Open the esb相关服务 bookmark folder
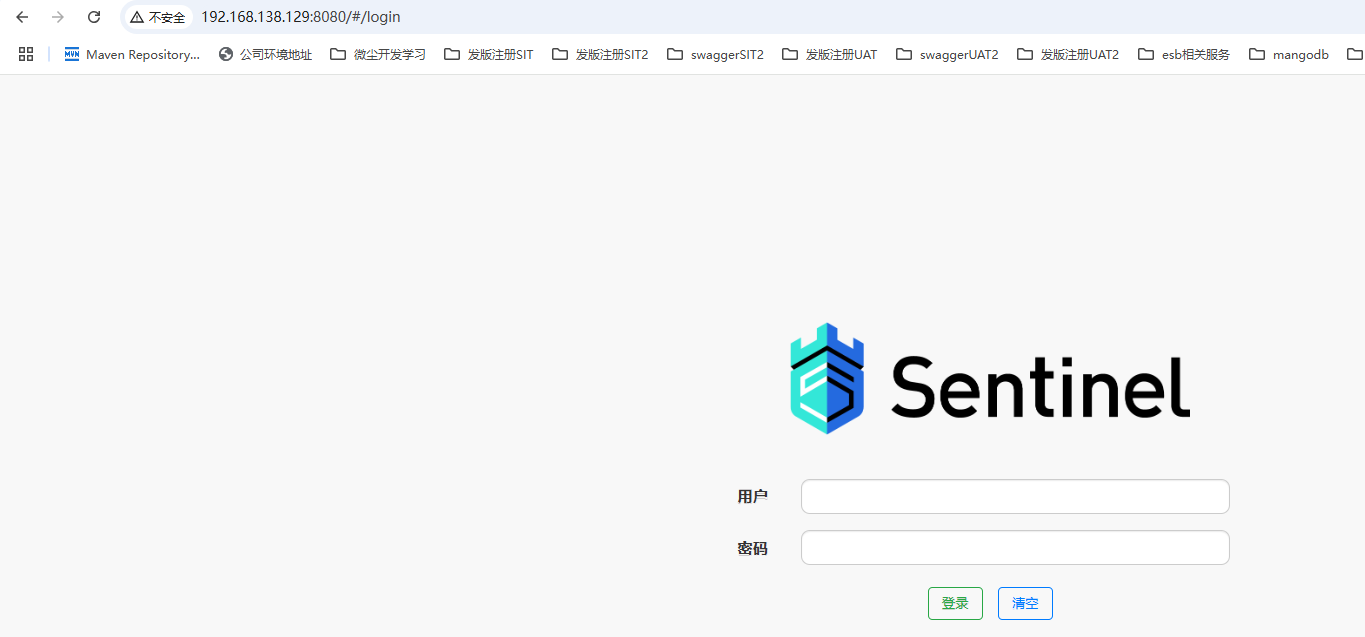 click(1184, 54)
